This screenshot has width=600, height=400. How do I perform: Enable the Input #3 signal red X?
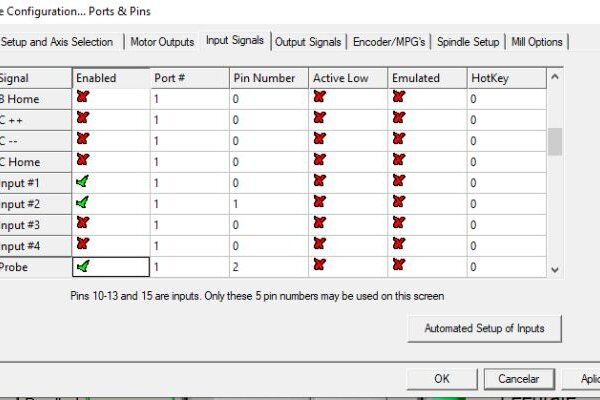pos(83,224)
